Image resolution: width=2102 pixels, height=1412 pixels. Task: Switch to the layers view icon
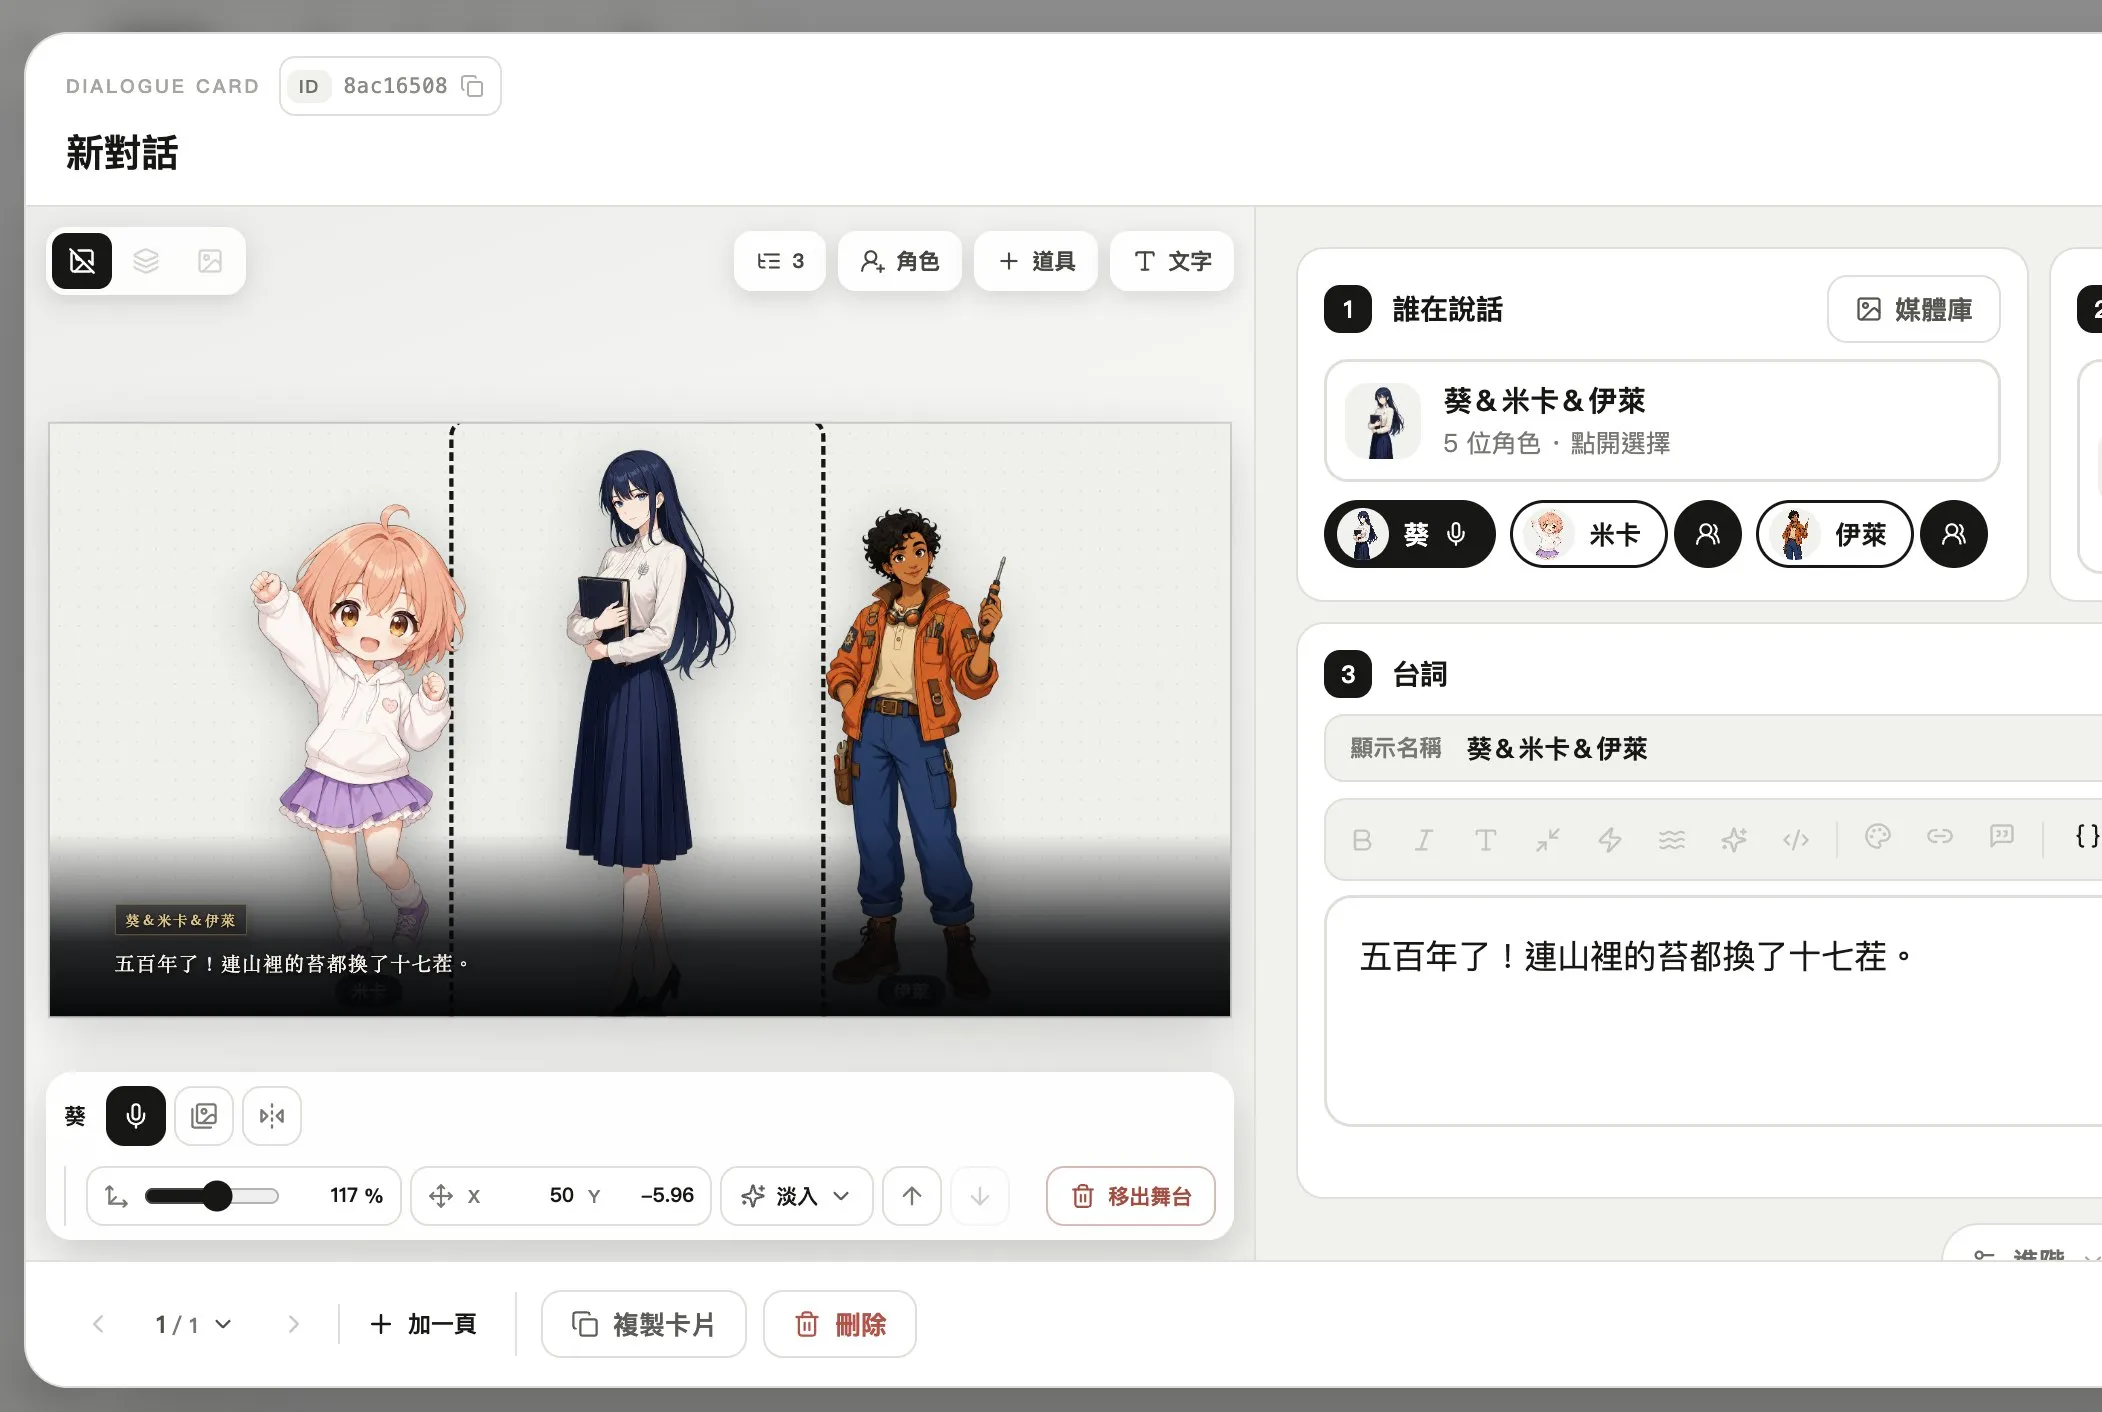pos(146,261)
